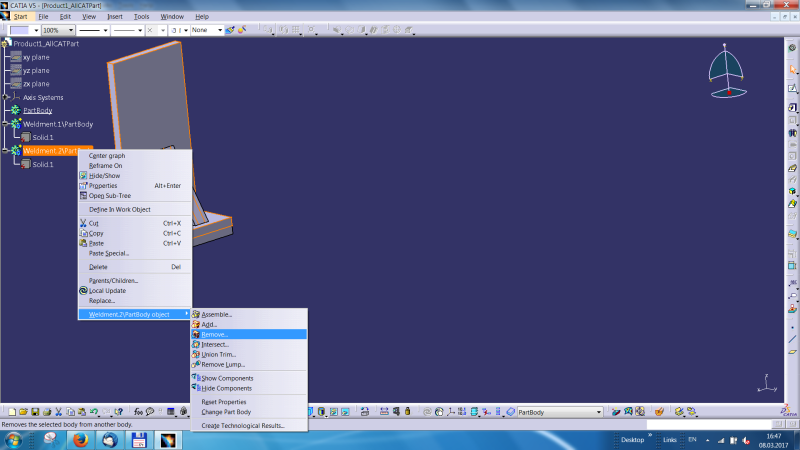This screenshot has width=800, height=450.
Task: Click the Painter brush icon near graphic properties
Action: point(230,30)
